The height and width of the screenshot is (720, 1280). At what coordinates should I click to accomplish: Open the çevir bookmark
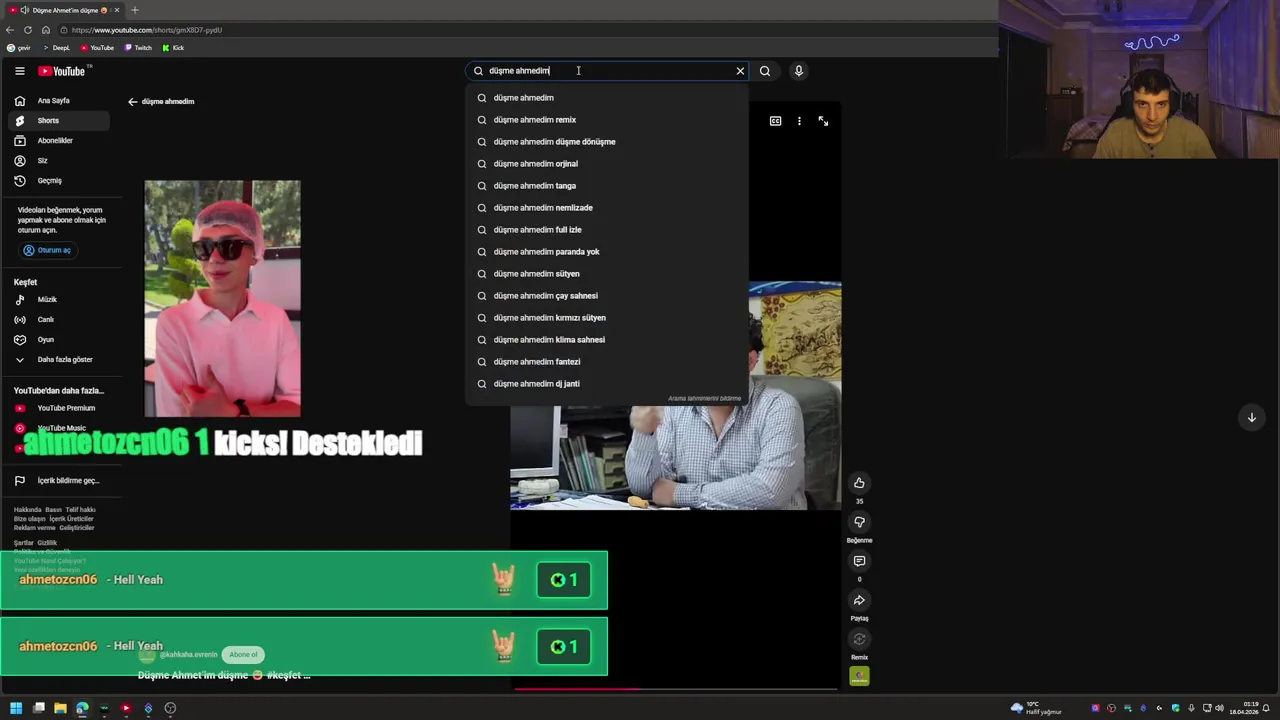(x=19, y=48)
